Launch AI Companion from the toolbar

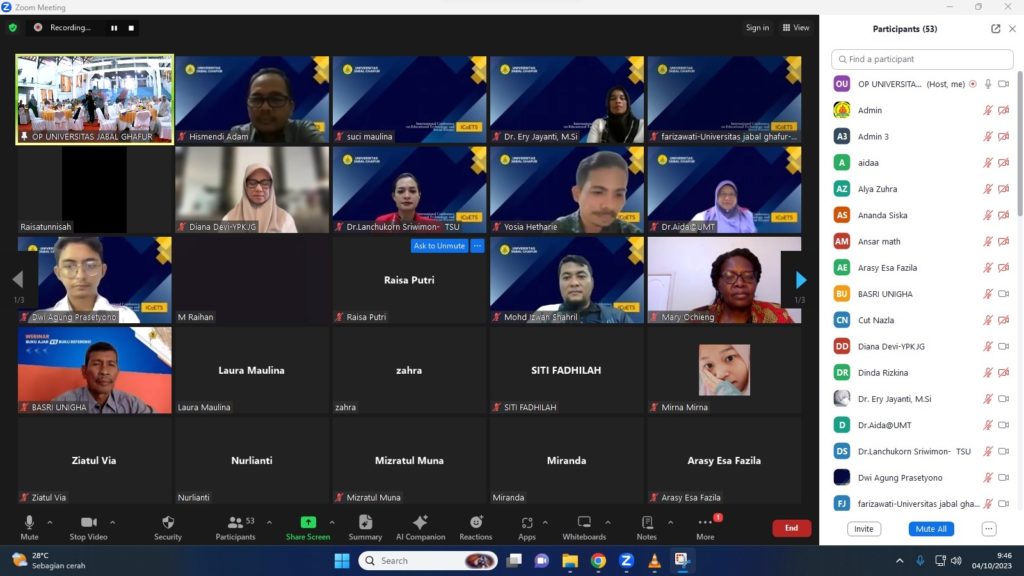(420, 522)
